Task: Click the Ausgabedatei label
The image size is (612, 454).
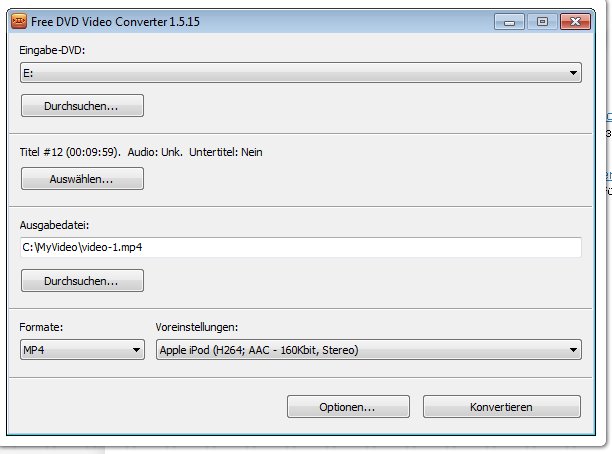Action: point(48,225)
